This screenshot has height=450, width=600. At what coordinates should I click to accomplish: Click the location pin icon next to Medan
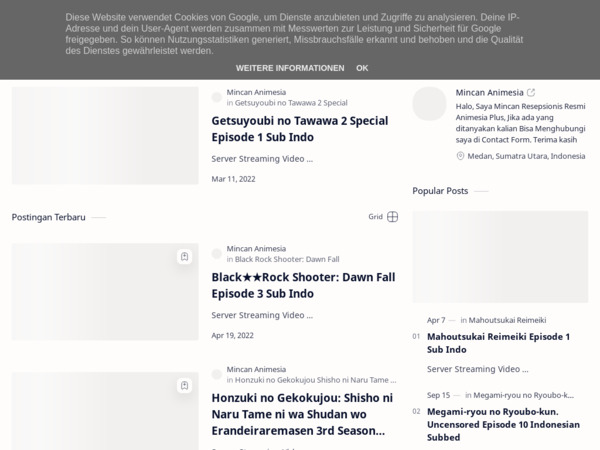(x=460, y=156)
